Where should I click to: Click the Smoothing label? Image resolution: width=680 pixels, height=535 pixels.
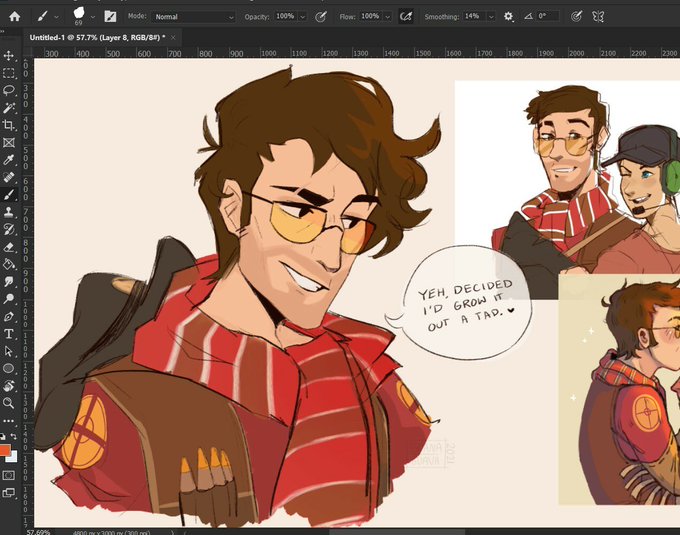click(x=441, y=17)
